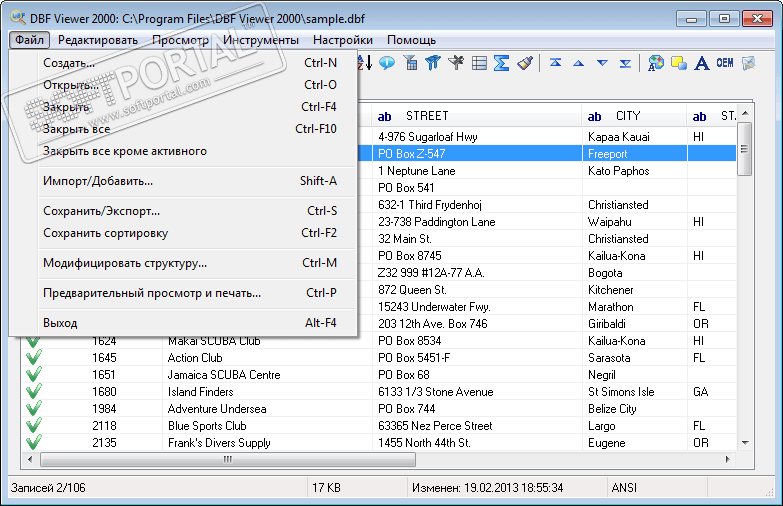This screenshot has width=783, height=506.
Task: Jump to last record arrow icon
Action: [625, 63]
